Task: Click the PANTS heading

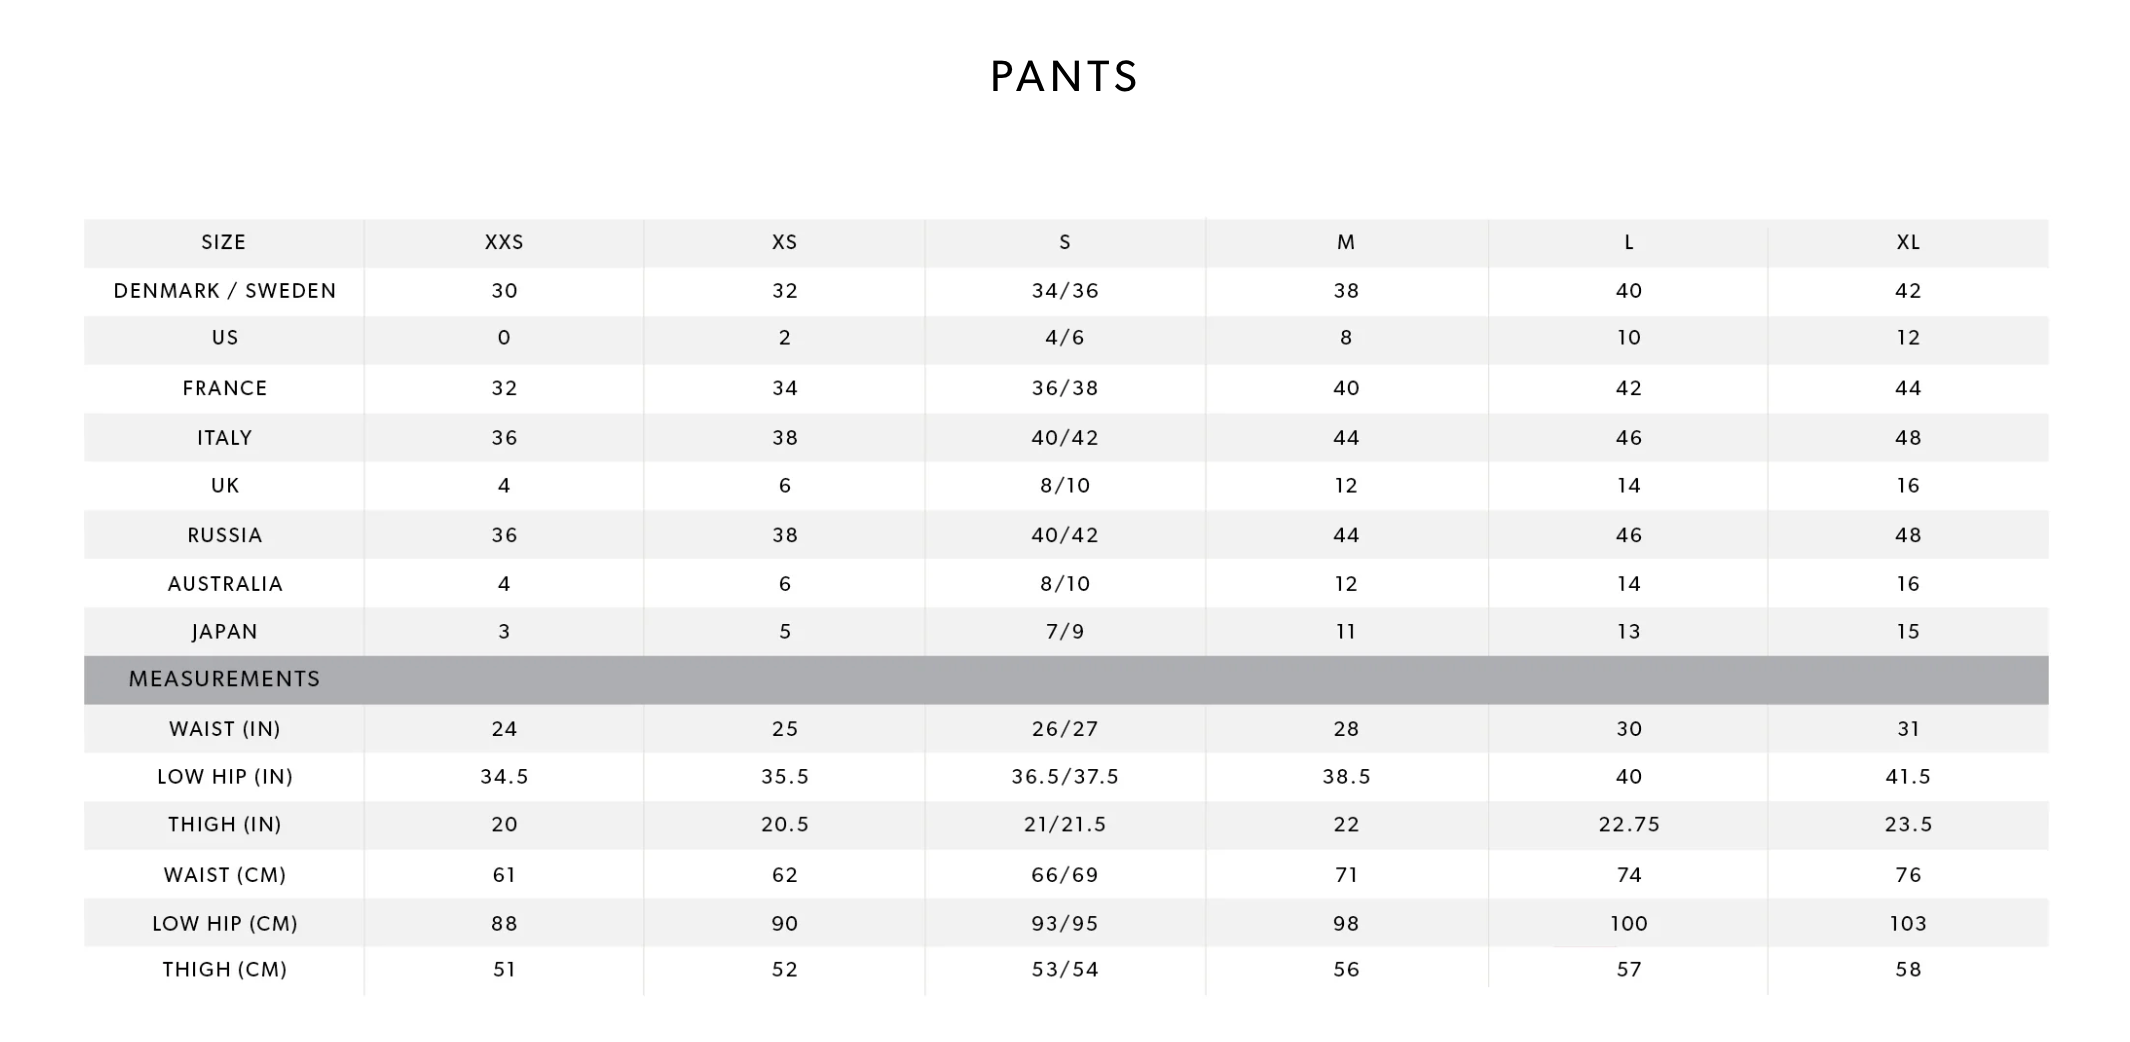Action: pyautogui.click(x=1064, y=77)
